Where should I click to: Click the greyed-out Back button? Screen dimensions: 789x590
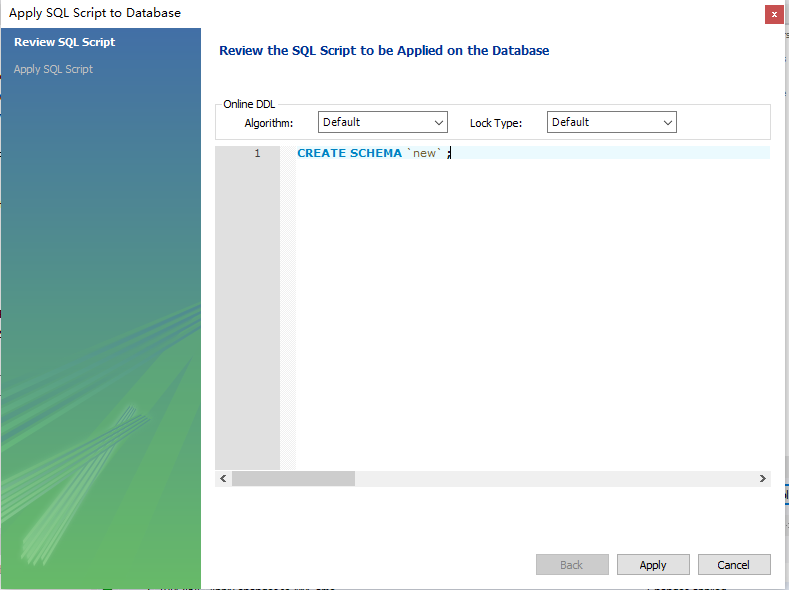click(572, 565)
